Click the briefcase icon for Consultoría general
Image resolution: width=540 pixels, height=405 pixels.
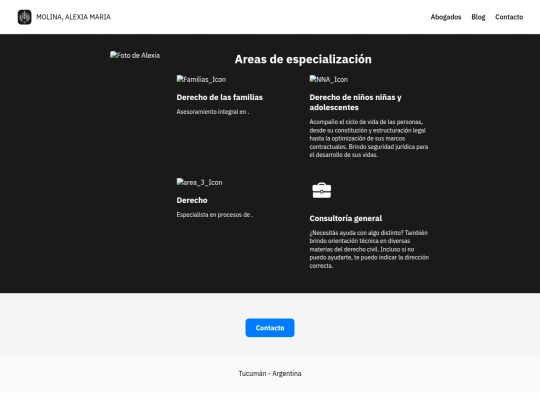click(x=322, y=190)
